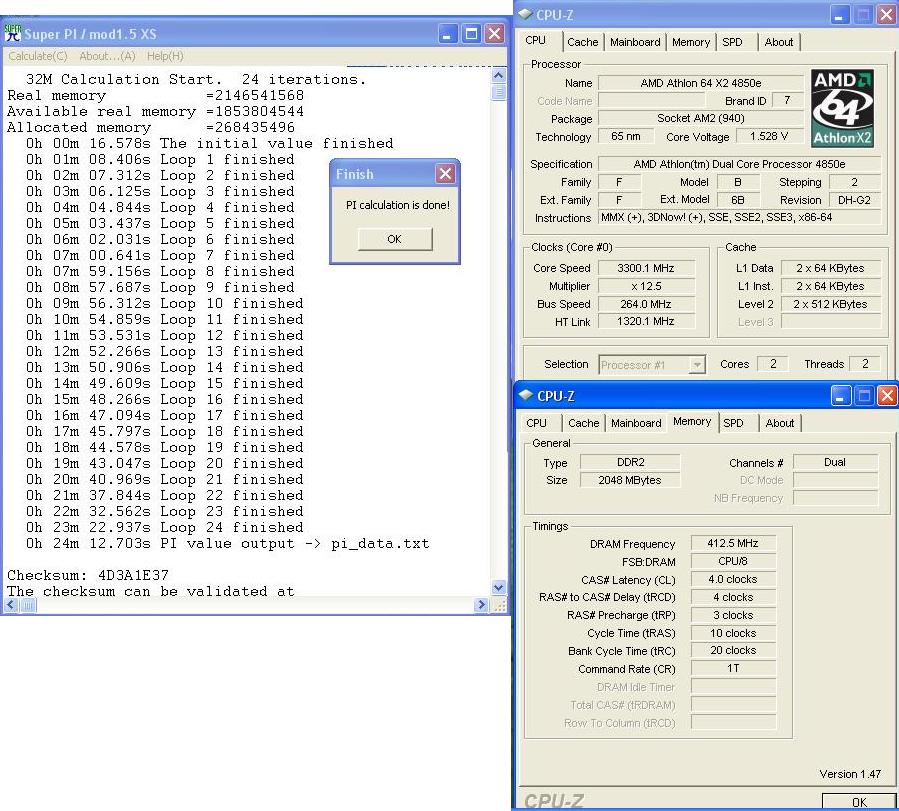
Task: Click the scroll-left arrow in Super PI output
Action: click(x=11, y=605)
